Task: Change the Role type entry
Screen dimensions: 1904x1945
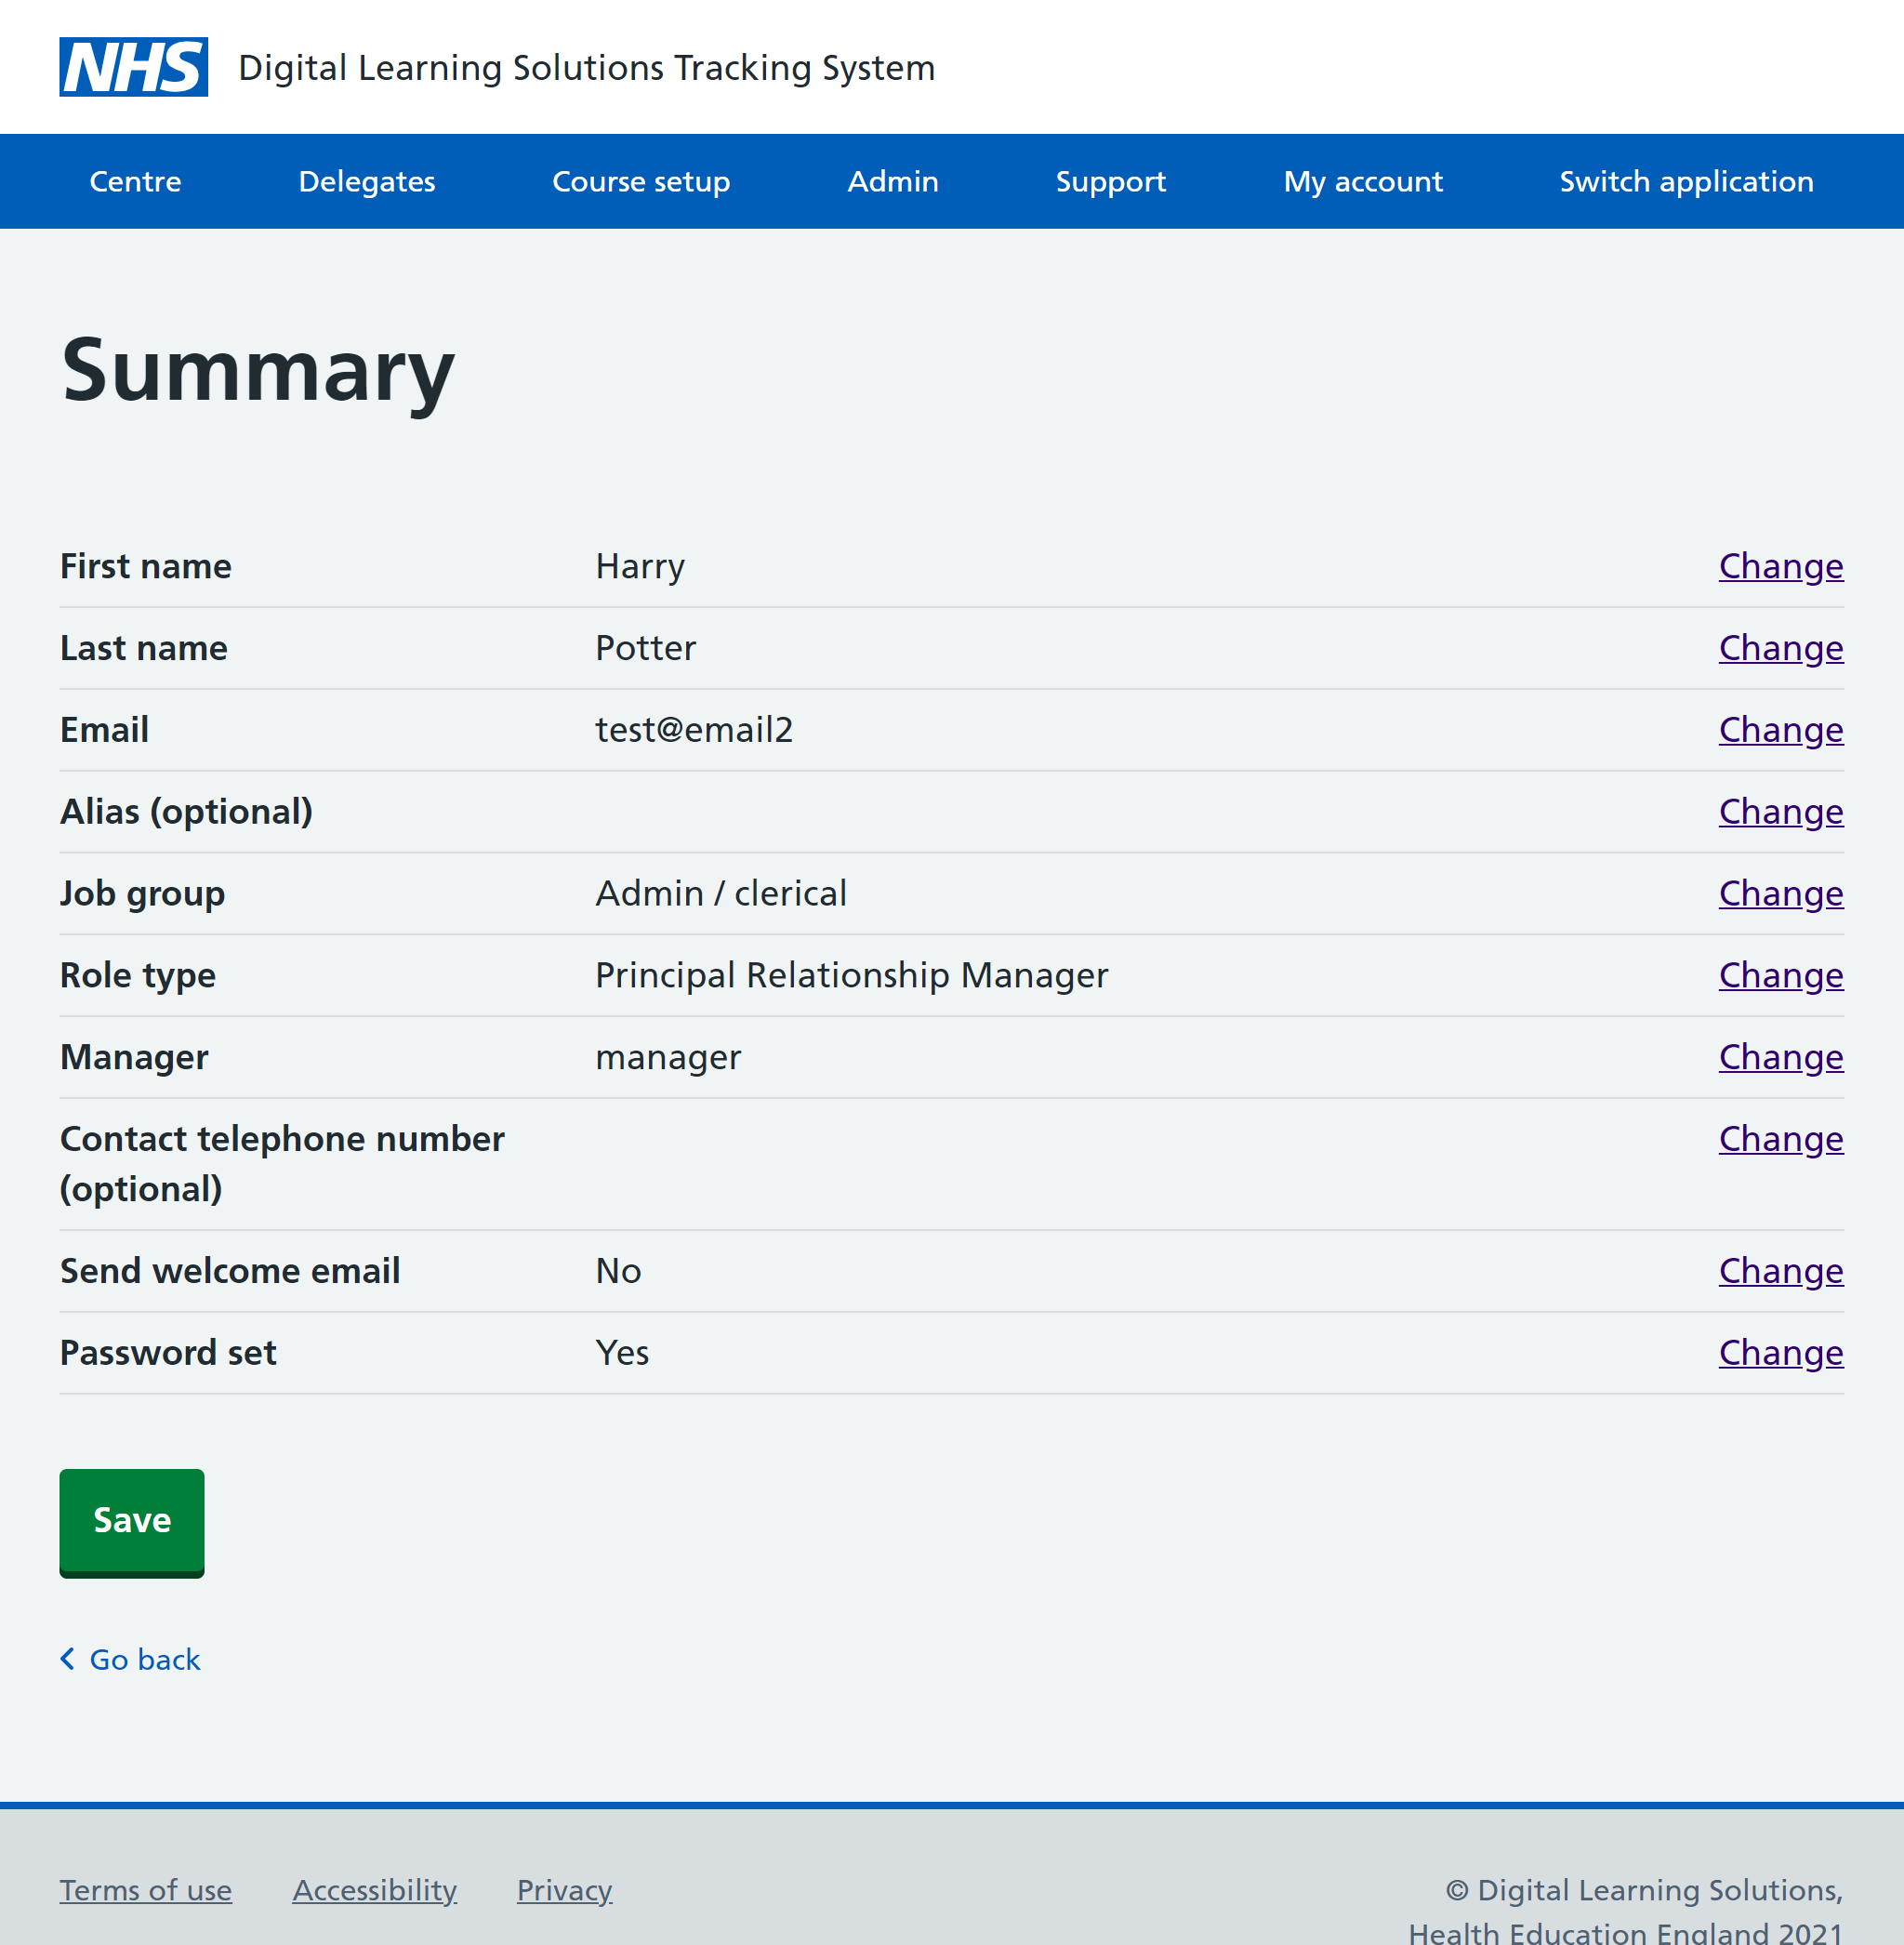Action: [x=1780, y=975]
